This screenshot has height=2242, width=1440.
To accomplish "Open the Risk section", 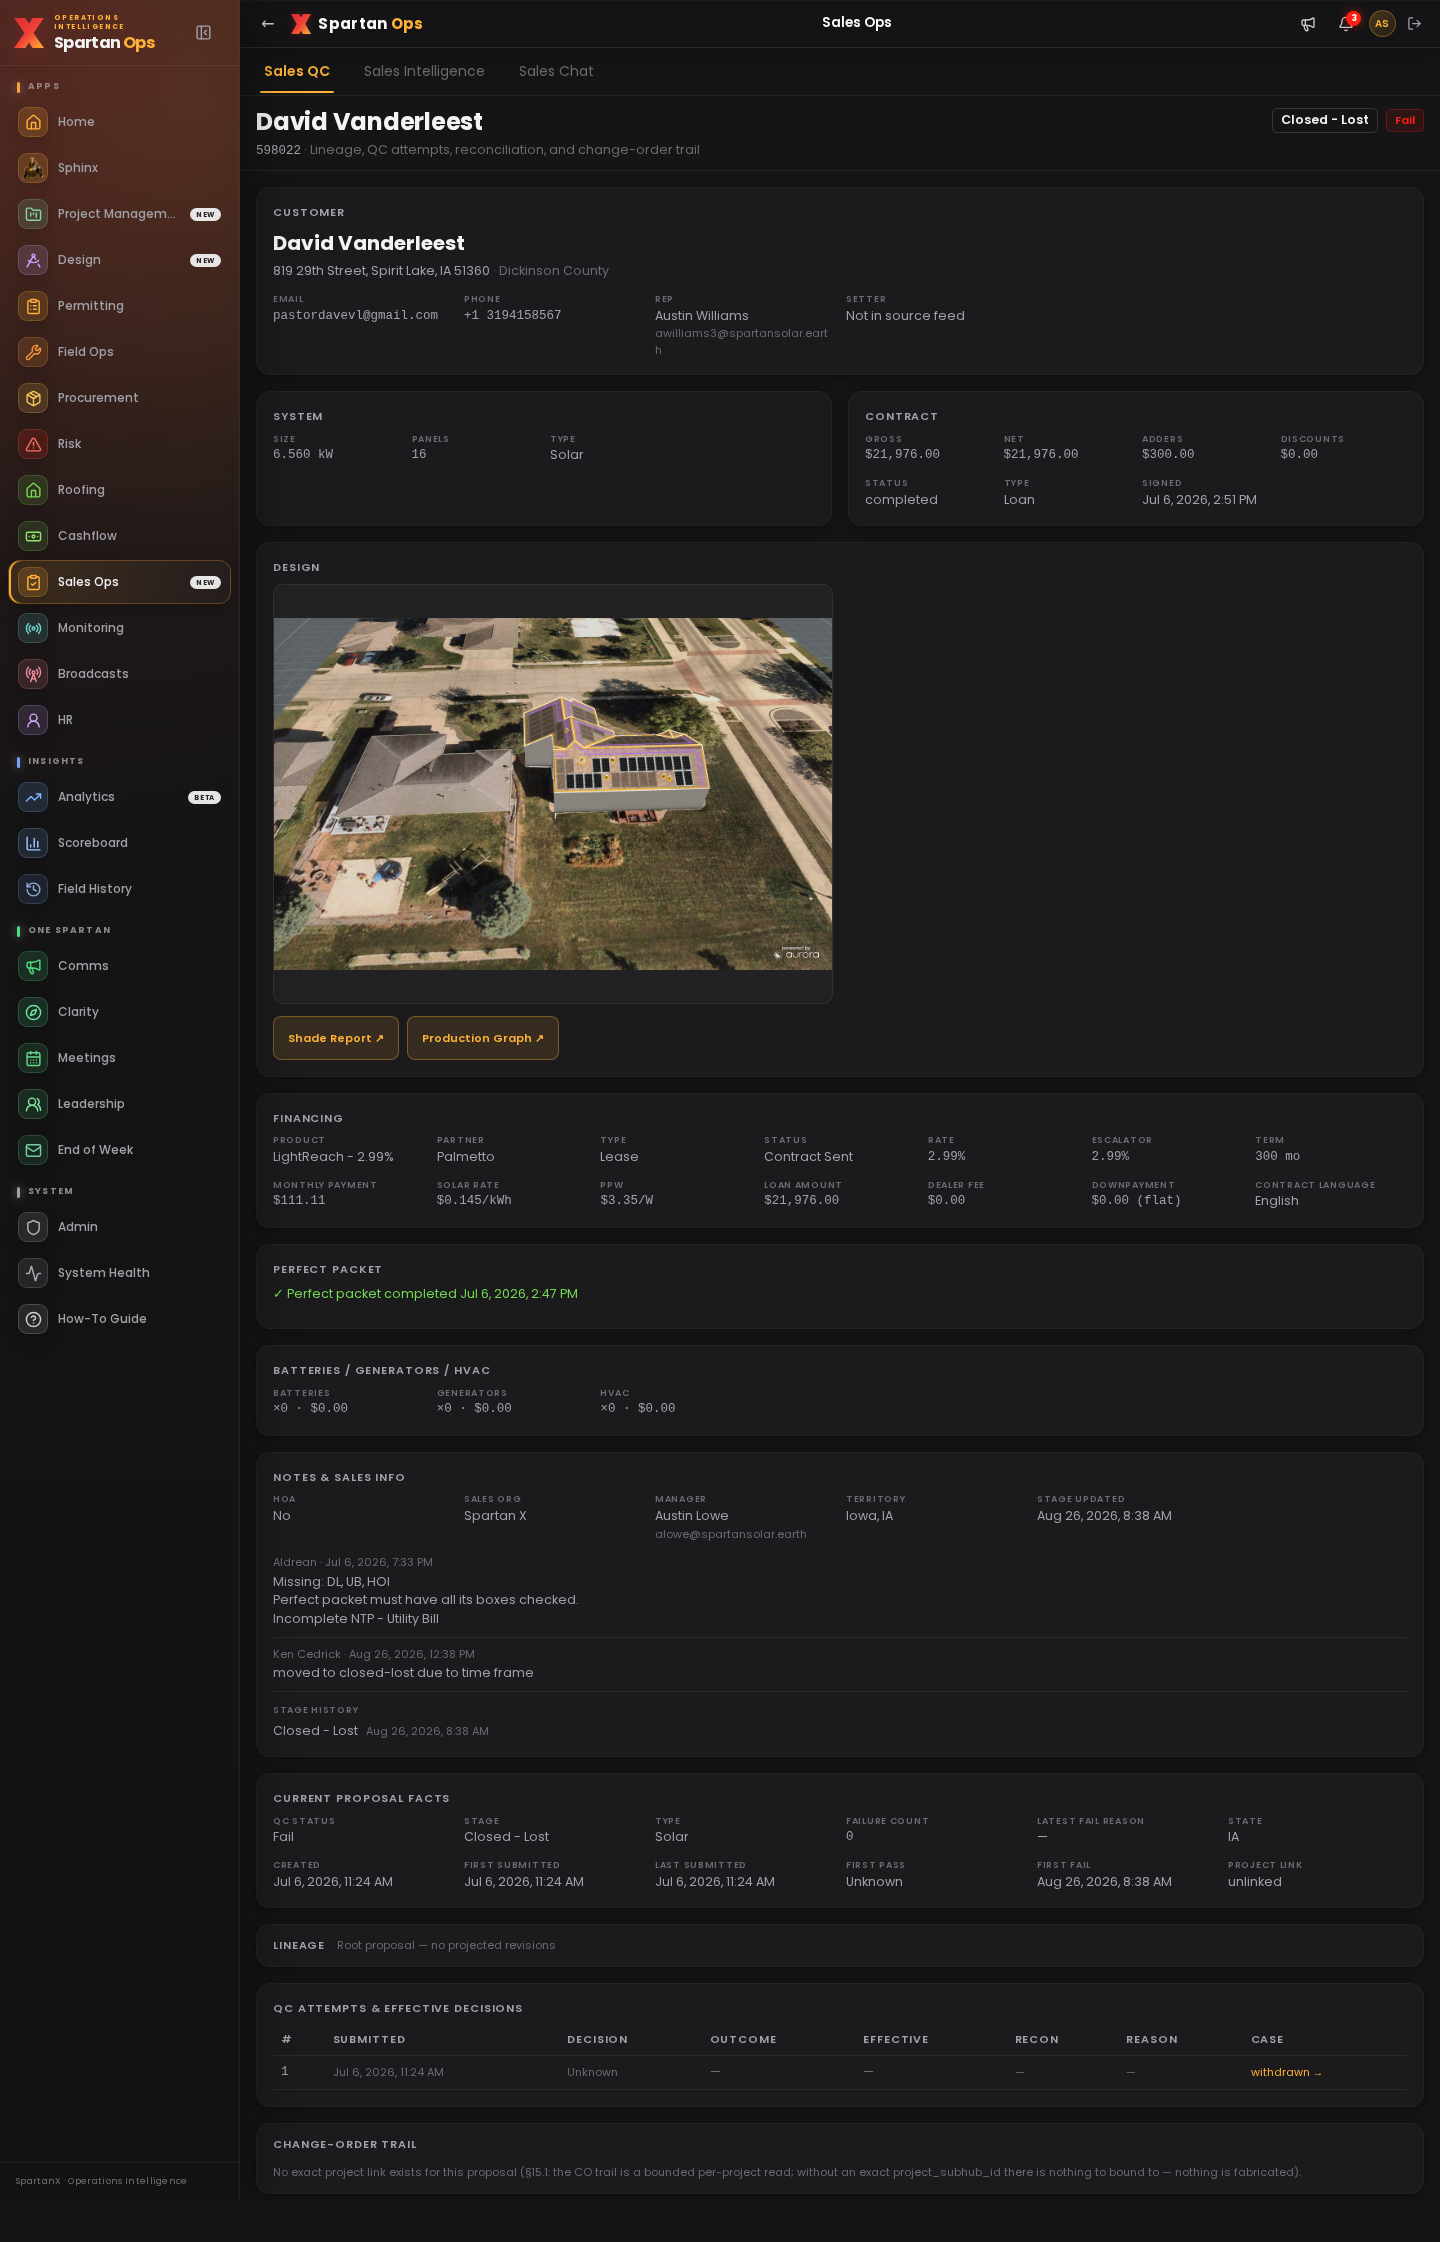I will point(120,444).
